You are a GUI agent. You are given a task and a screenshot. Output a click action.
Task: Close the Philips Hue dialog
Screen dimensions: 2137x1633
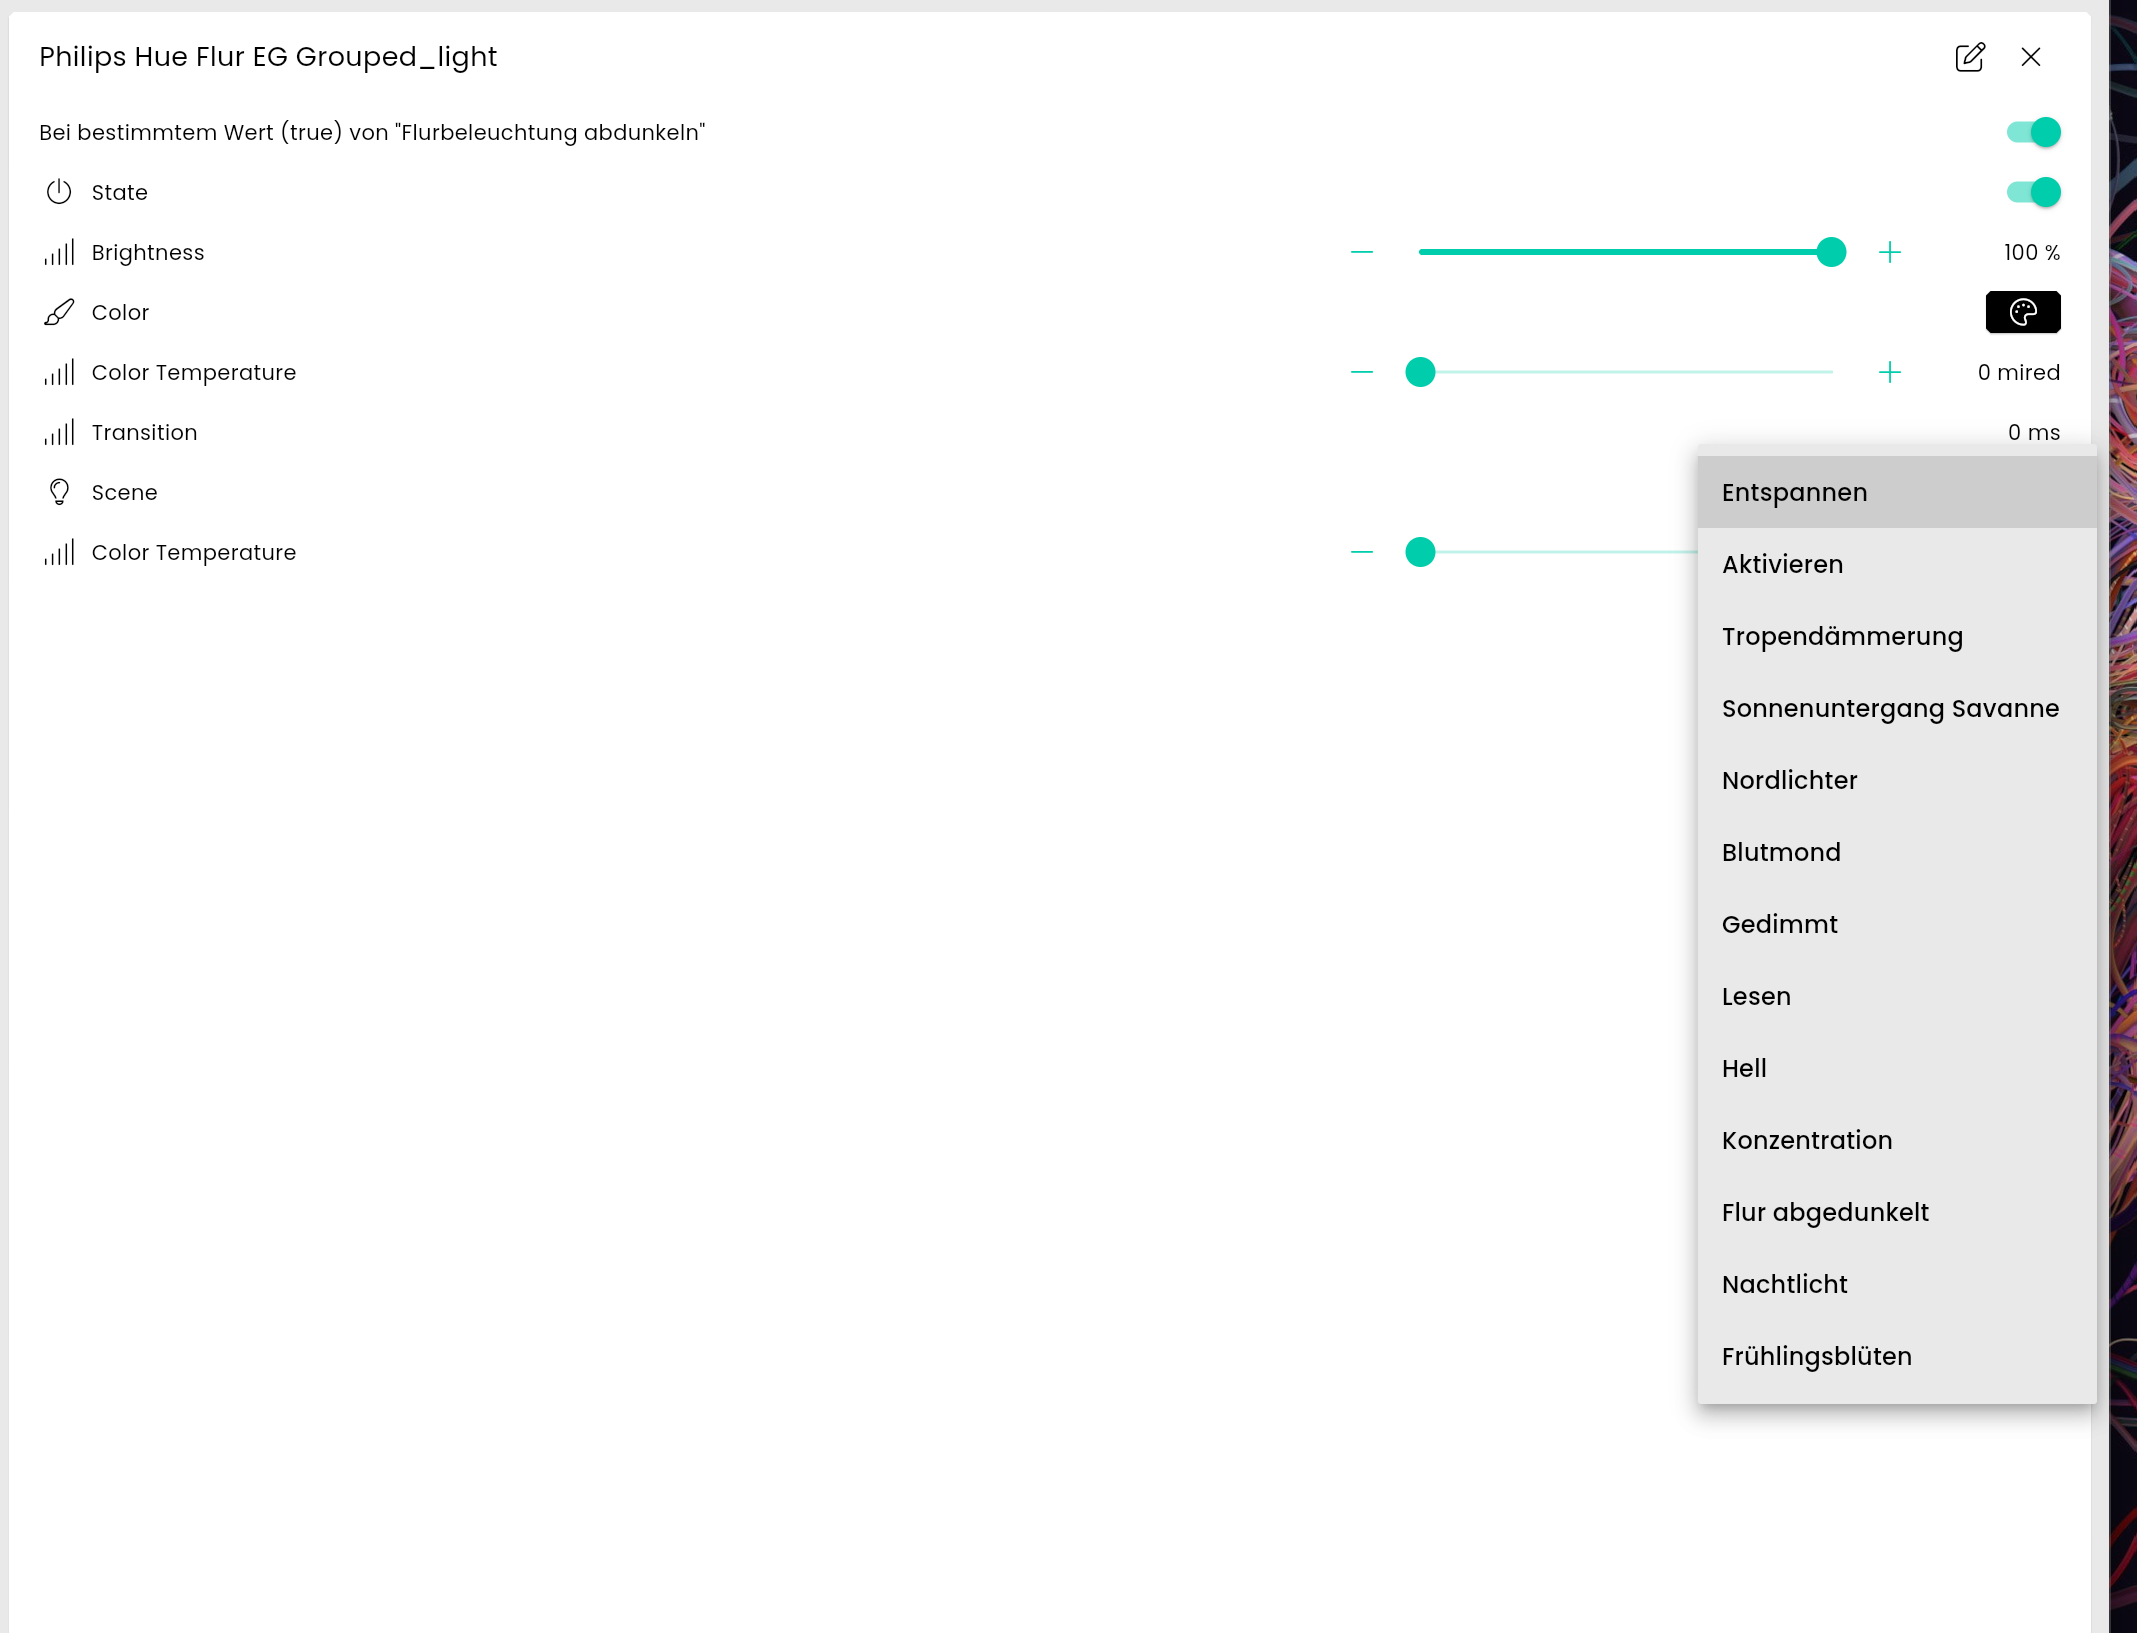click(x=2030, y=57)
